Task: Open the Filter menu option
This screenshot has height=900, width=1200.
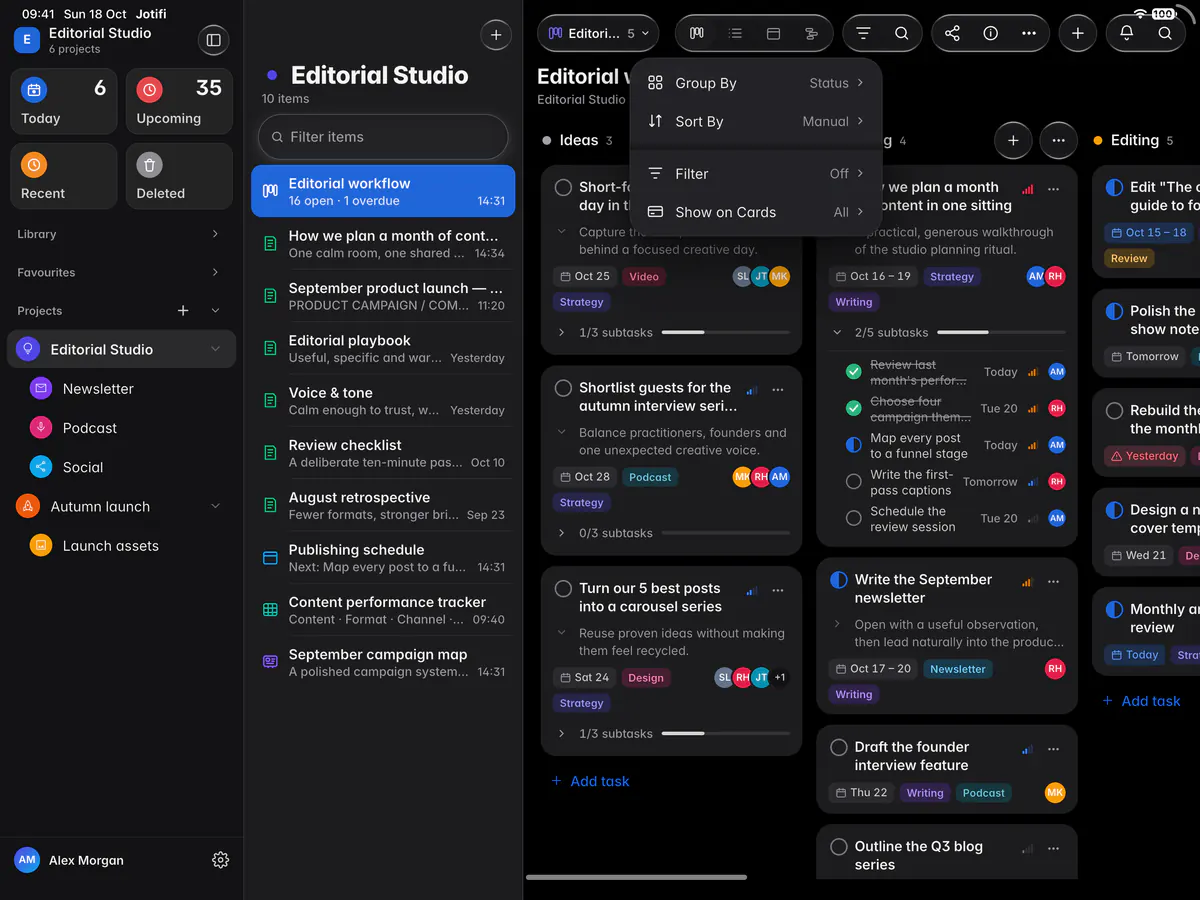Action: tap(756, 173)
